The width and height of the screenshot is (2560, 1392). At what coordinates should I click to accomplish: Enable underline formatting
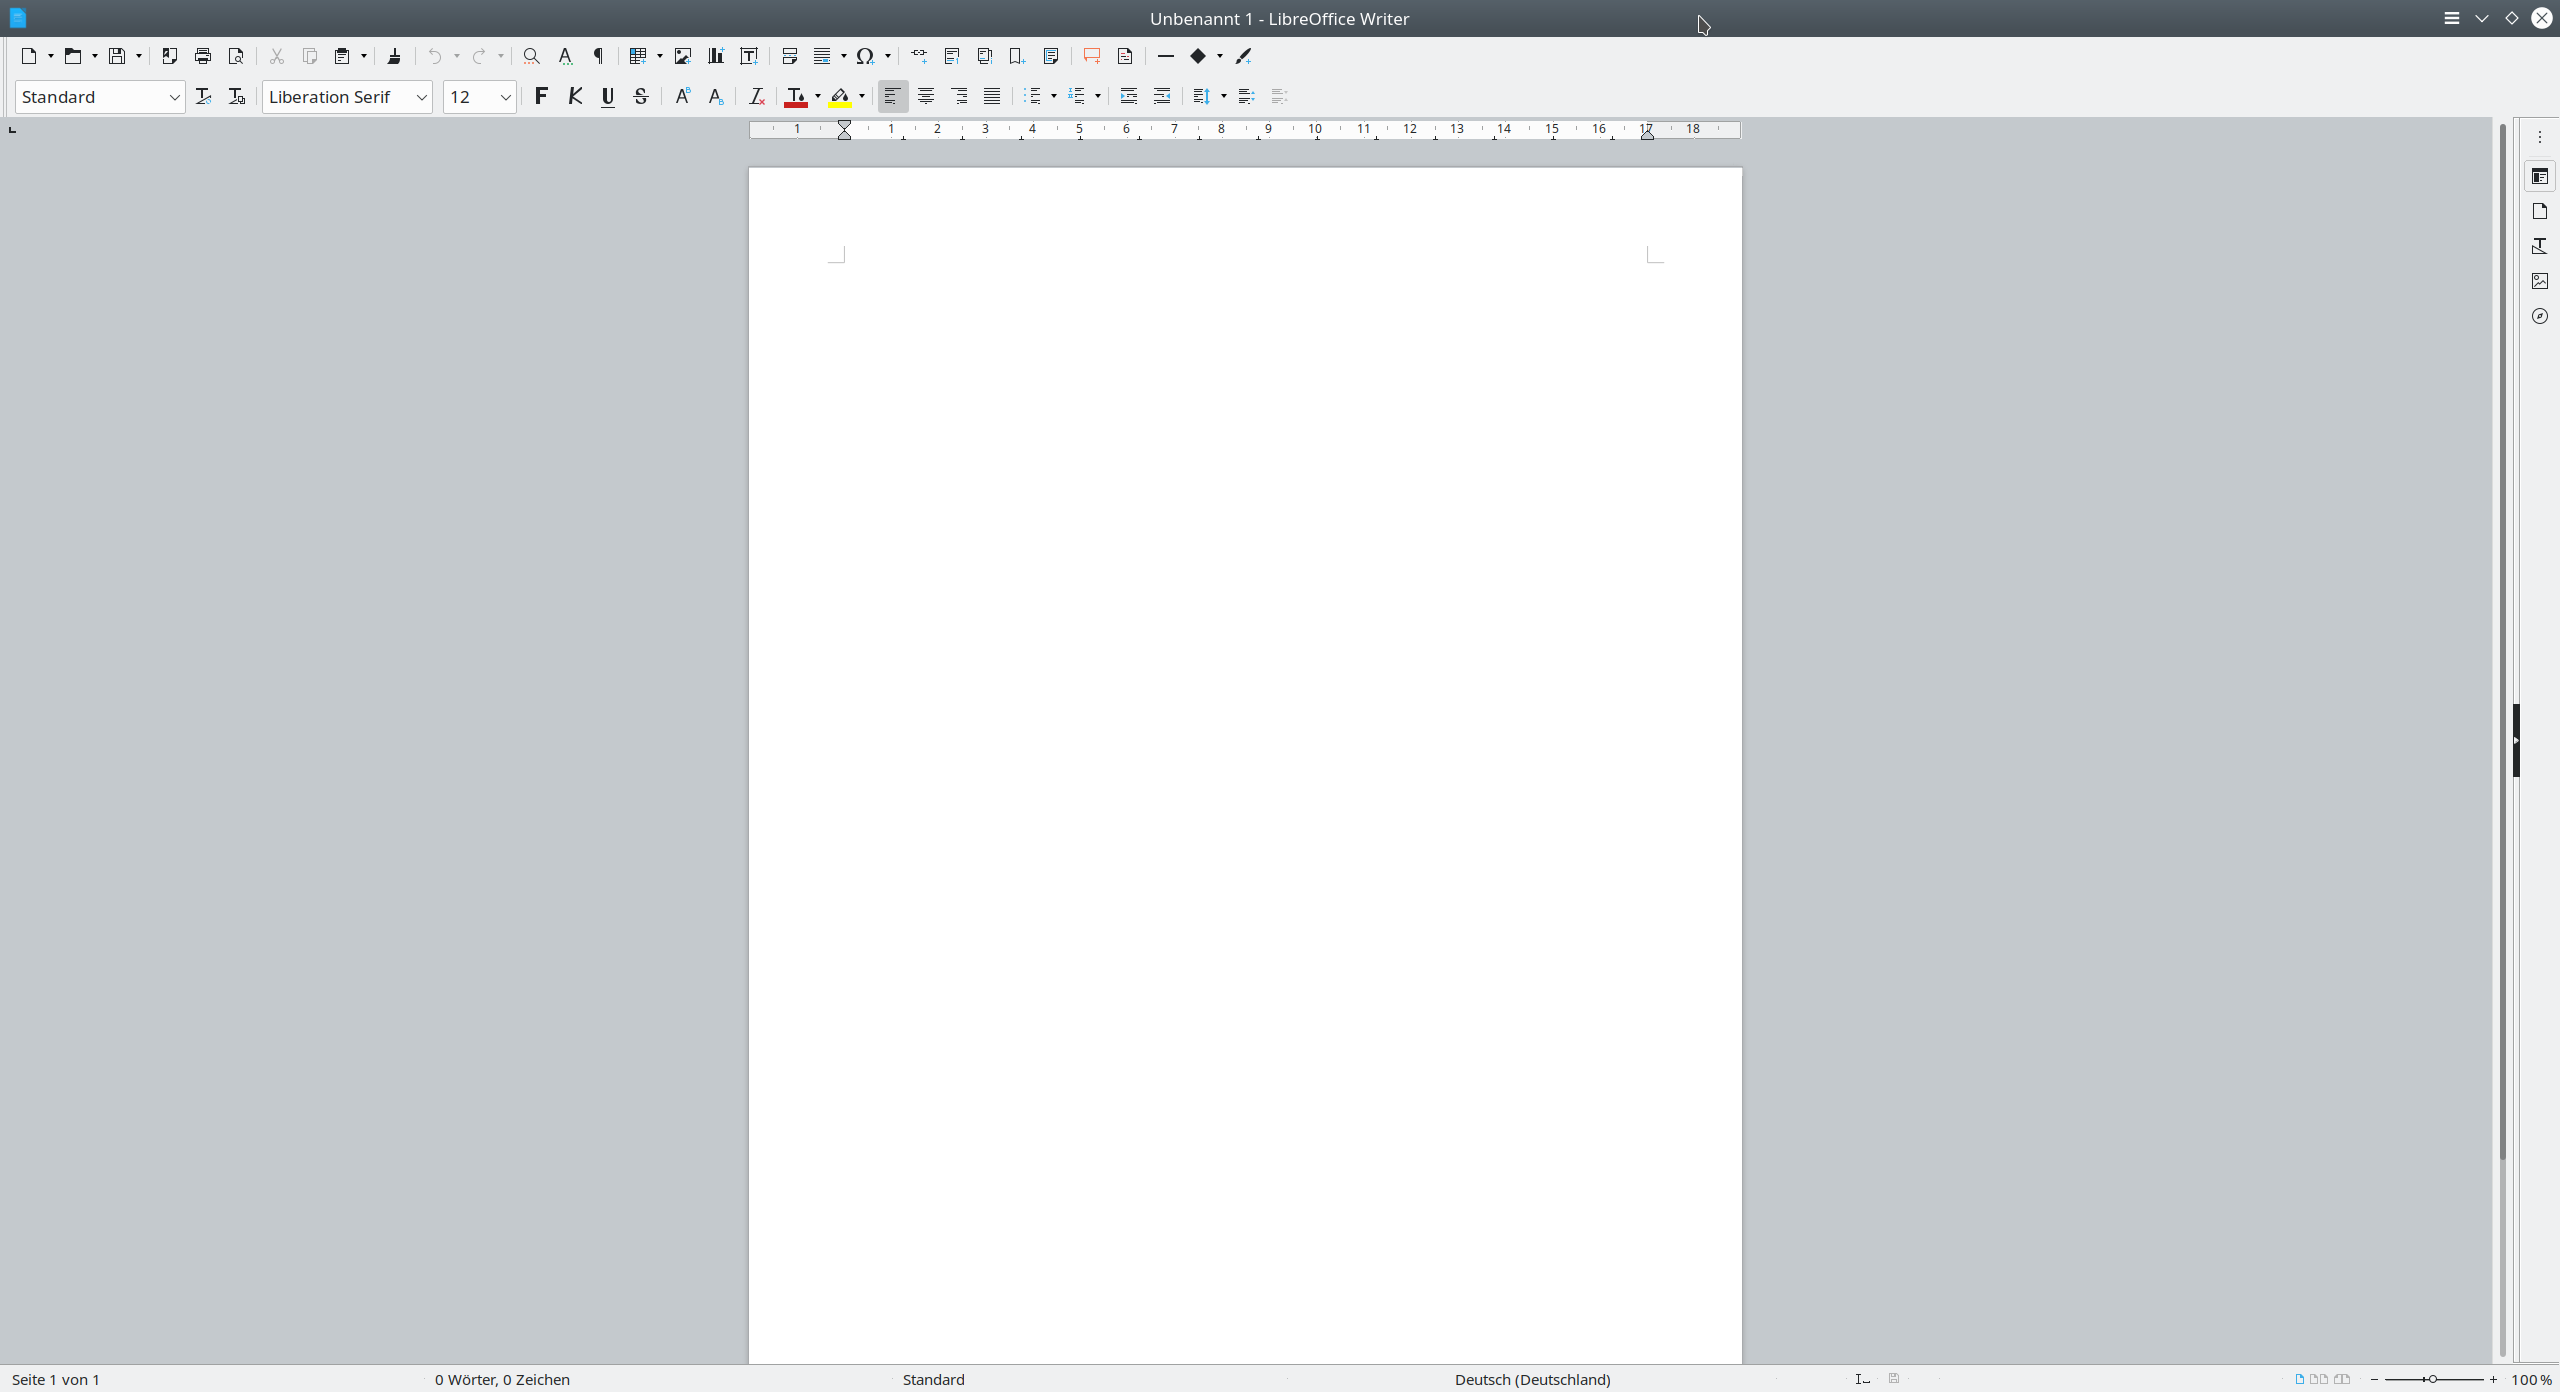point(607,96)
